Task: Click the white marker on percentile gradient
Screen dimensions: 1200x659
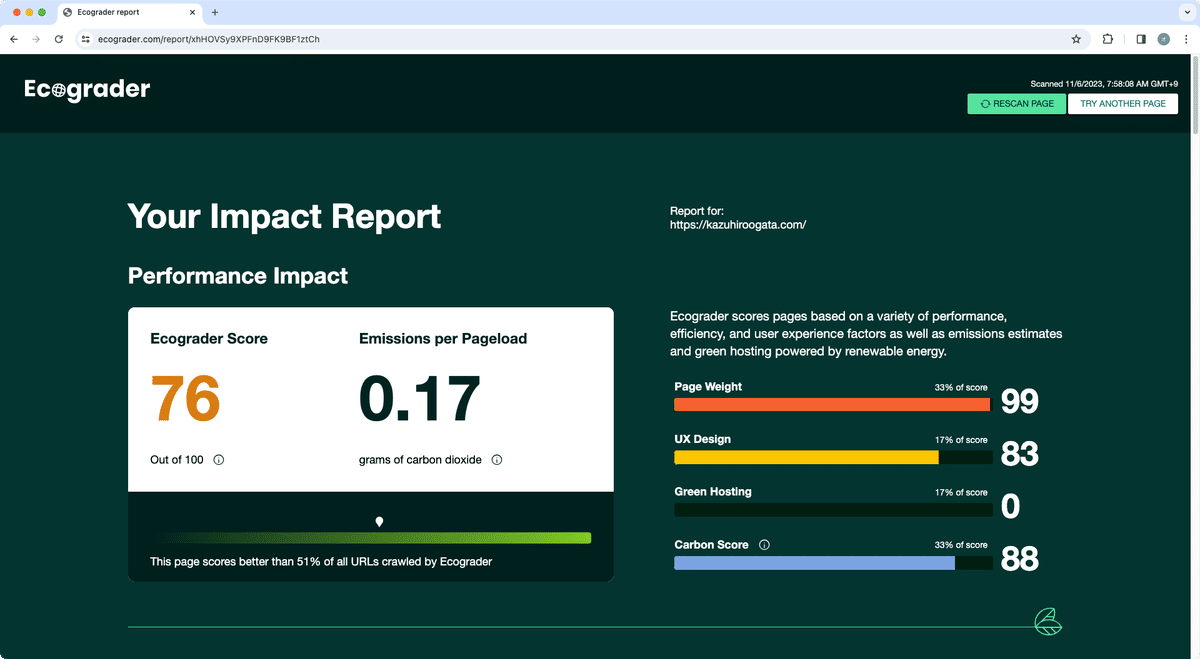Action: click(x=379, y=522)
